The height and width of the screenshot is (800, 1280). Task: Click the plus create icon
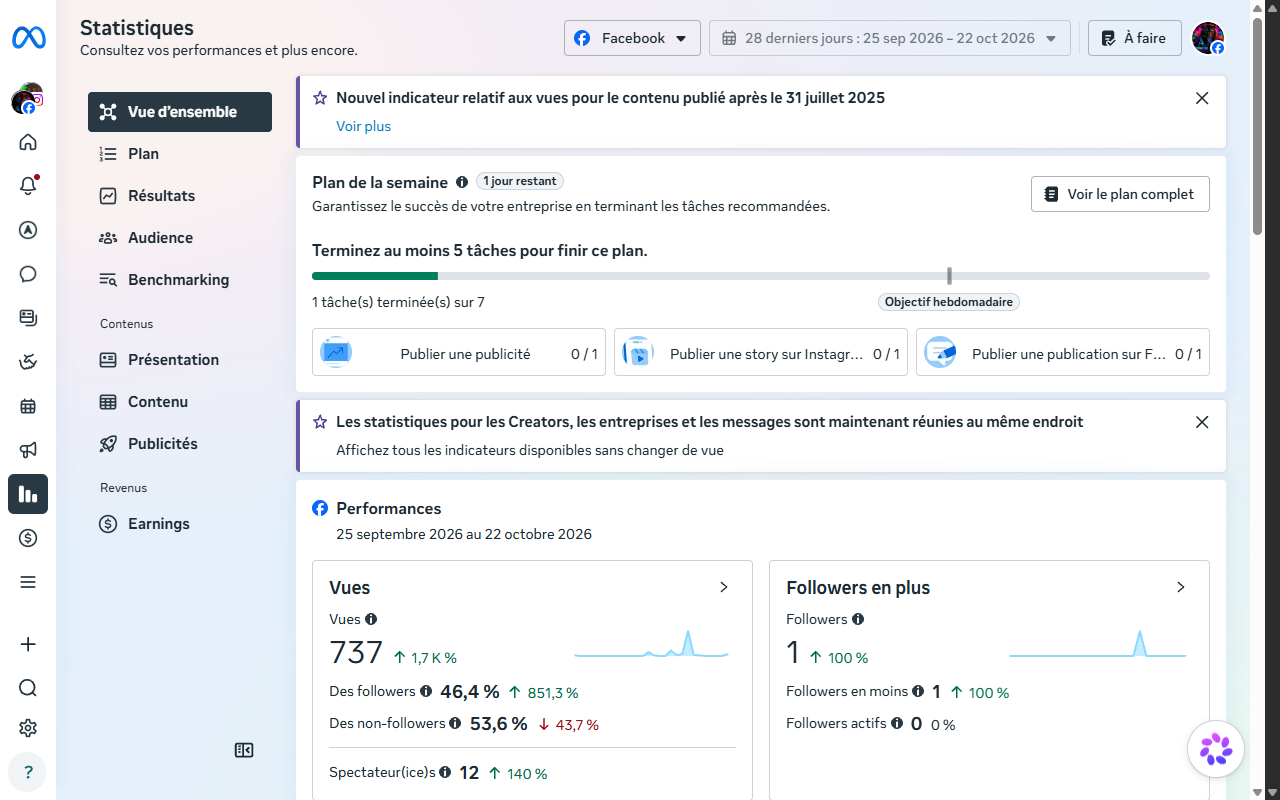tap(28, 644)
